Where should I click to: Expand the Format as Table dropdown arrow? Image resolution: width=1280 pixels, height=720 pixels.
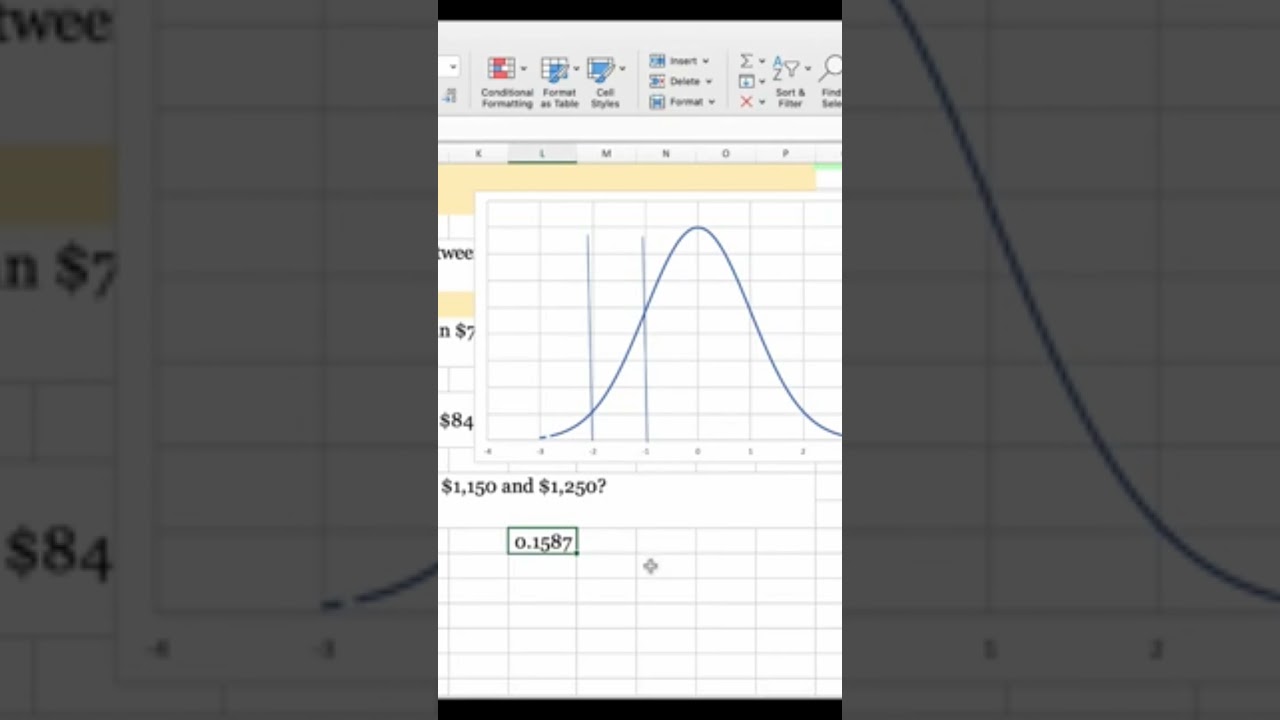click(576, 69)
